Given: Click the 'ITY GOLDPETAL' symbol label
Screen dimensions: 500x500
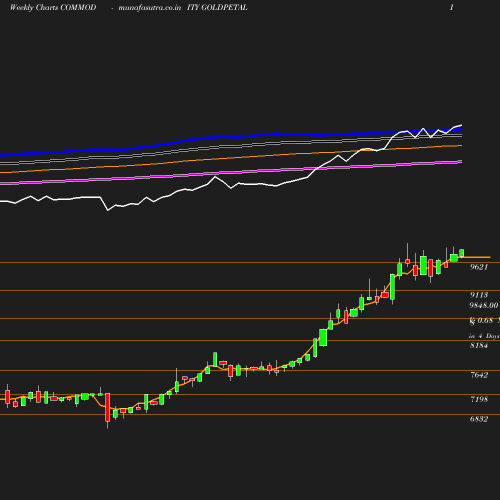Looking at the screenshot, I should (217, 8).
